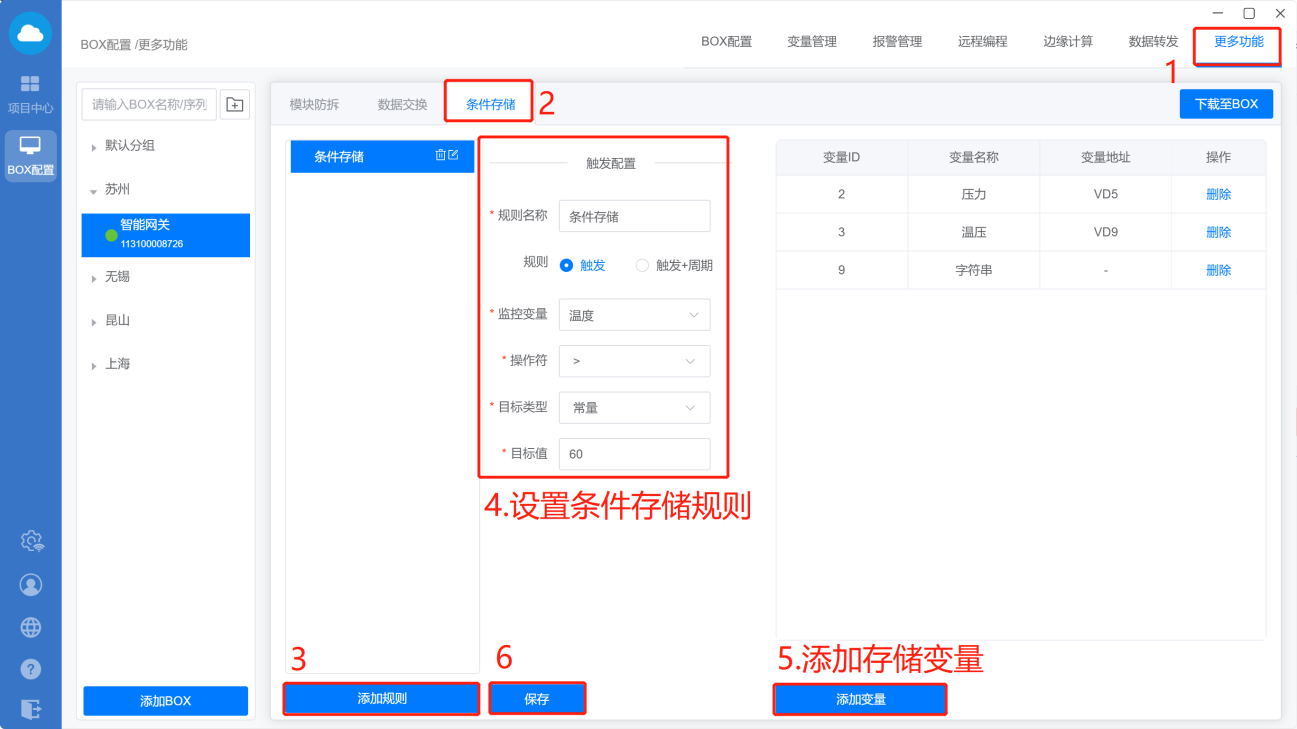Screen dimensions: 1297x729
Task: Click the 字符串 variable name cell
Action: pyautogui.click(x=974, y=270)
